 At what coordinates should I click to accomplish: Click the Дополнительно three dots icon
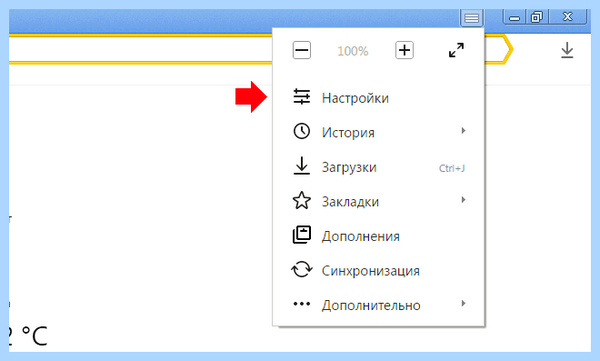tap(302, 304)
